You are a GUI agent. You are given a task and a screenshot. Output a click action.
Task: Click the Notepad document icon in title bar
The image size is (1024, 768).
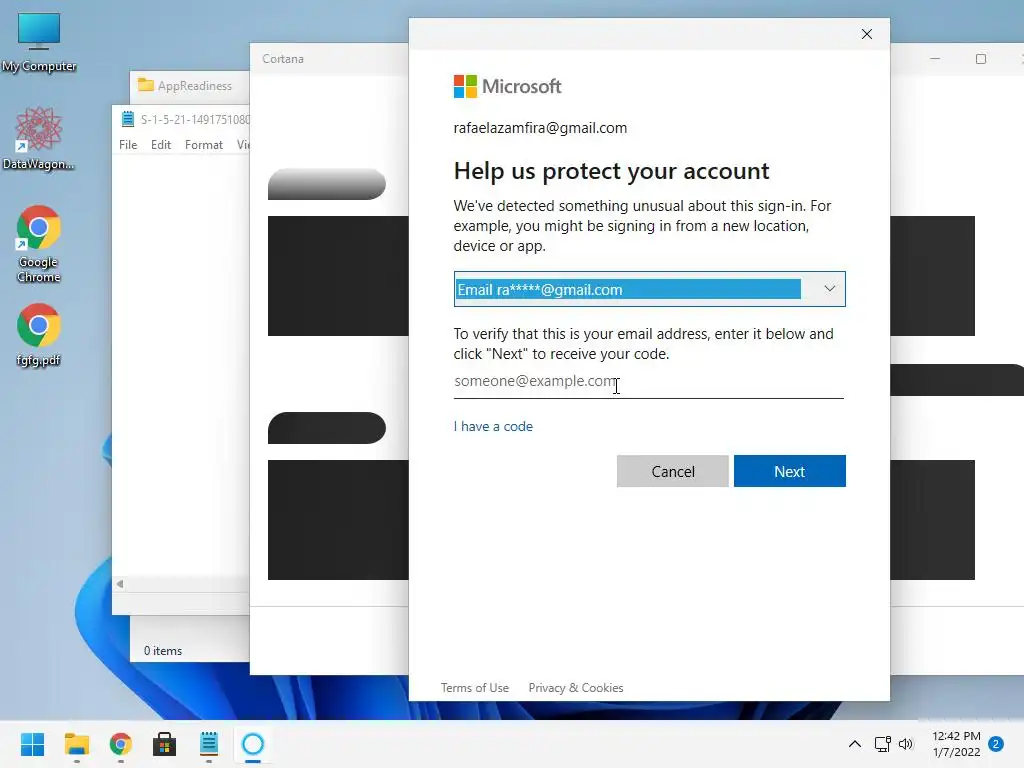pyautogui.click(x=127, y=120)
